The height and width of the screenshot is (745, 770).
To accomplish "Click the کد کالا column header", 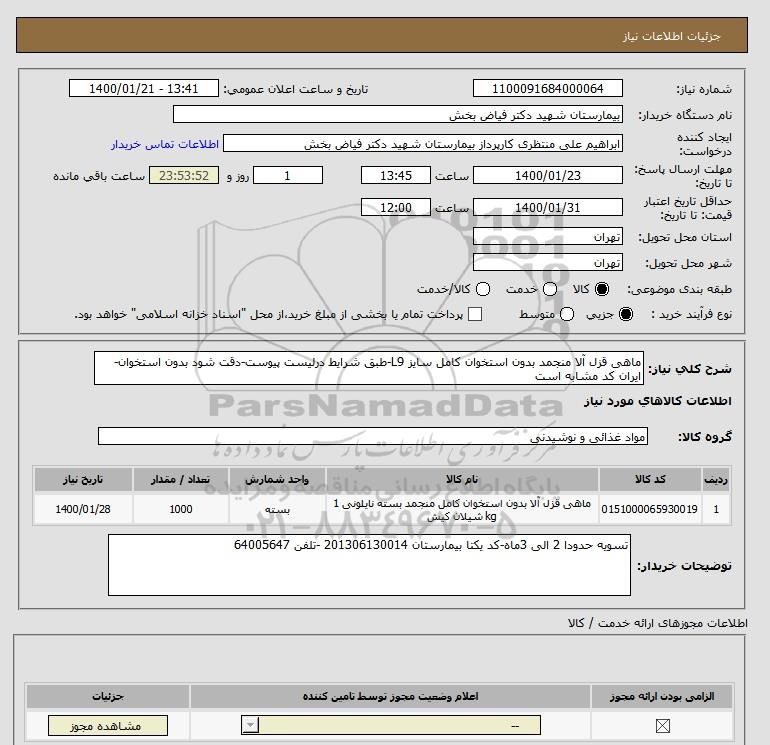I will click(x=650, y=479).
